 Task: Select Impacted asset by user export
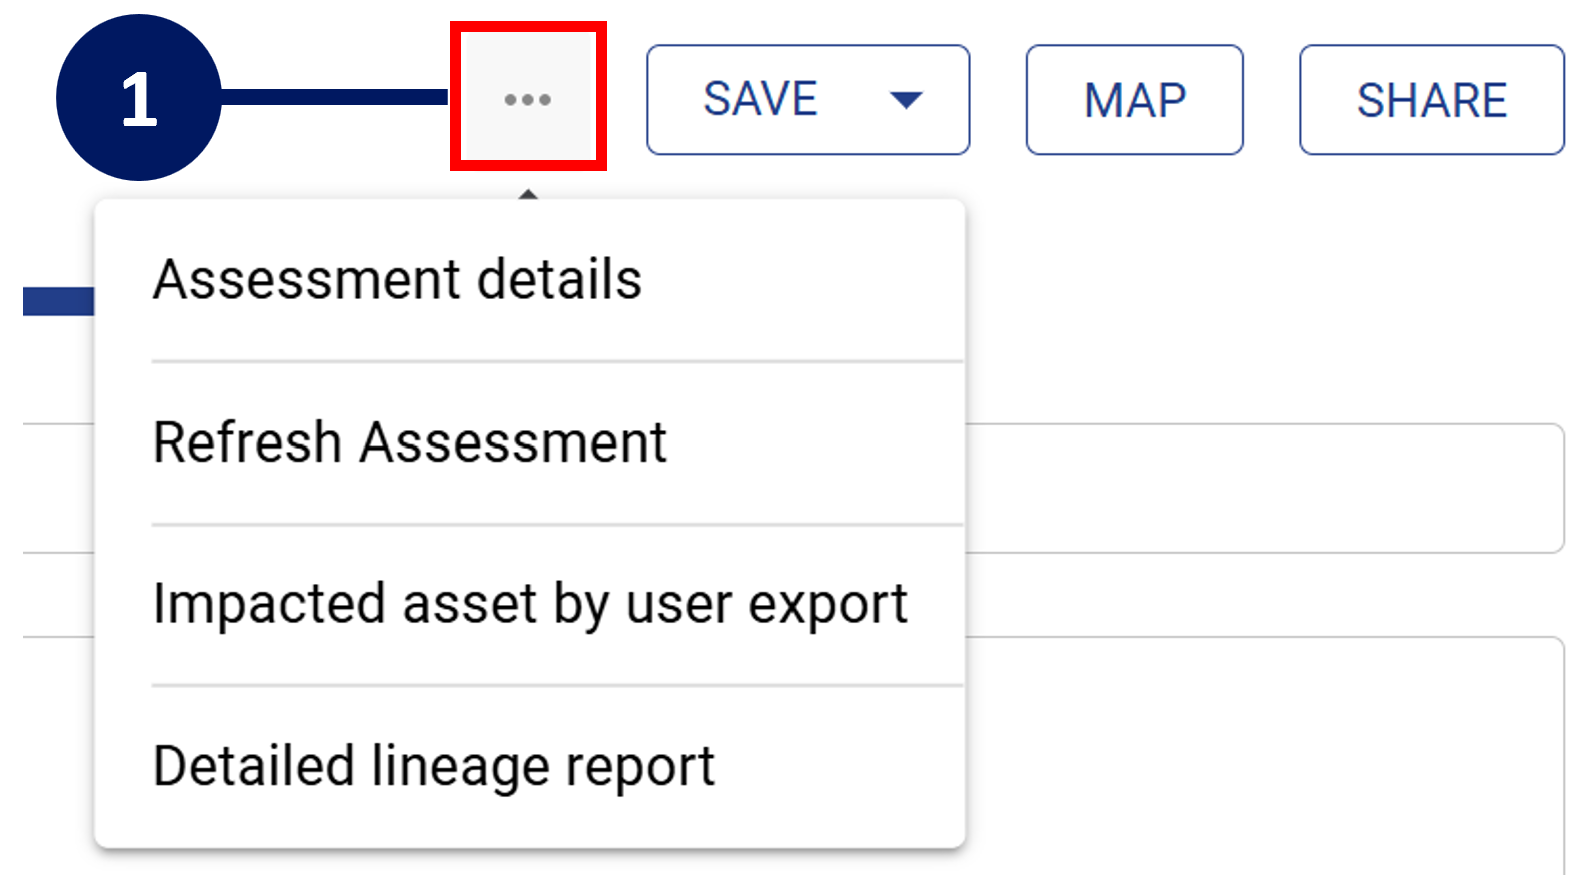coord(529,604)
